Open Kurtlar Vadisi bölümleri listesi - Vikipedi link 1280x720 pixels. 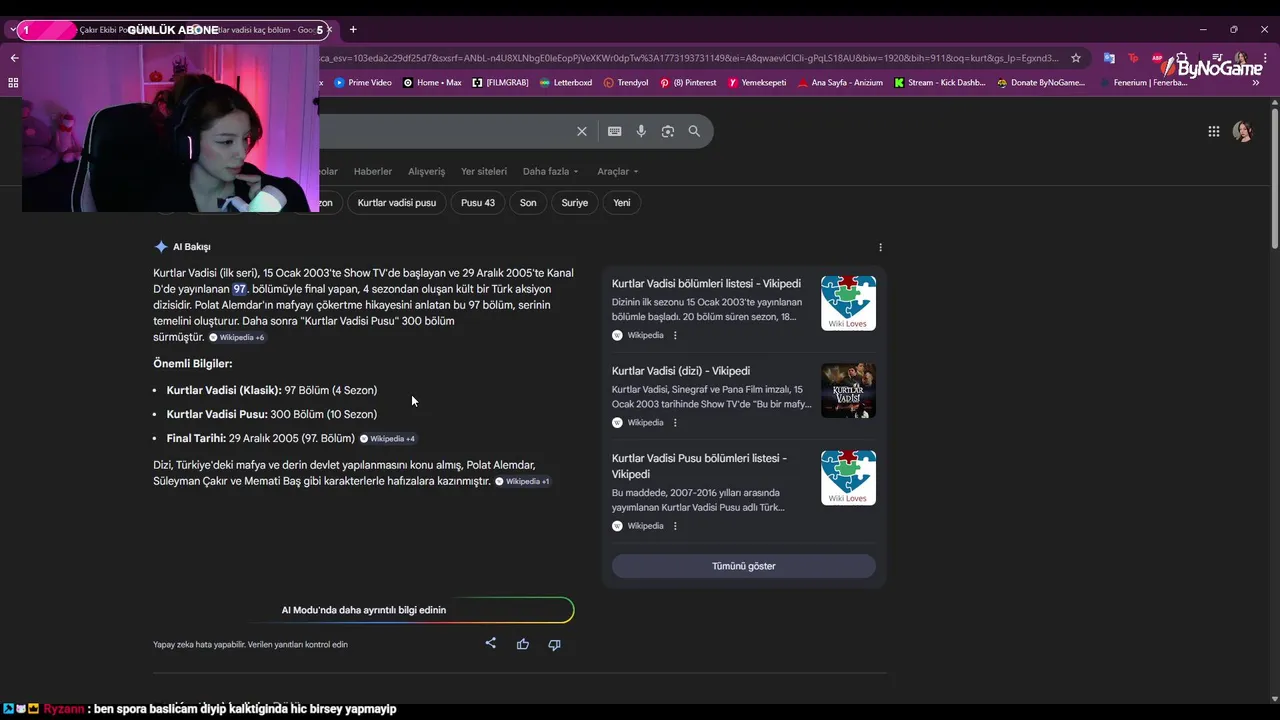click(706, 284)
